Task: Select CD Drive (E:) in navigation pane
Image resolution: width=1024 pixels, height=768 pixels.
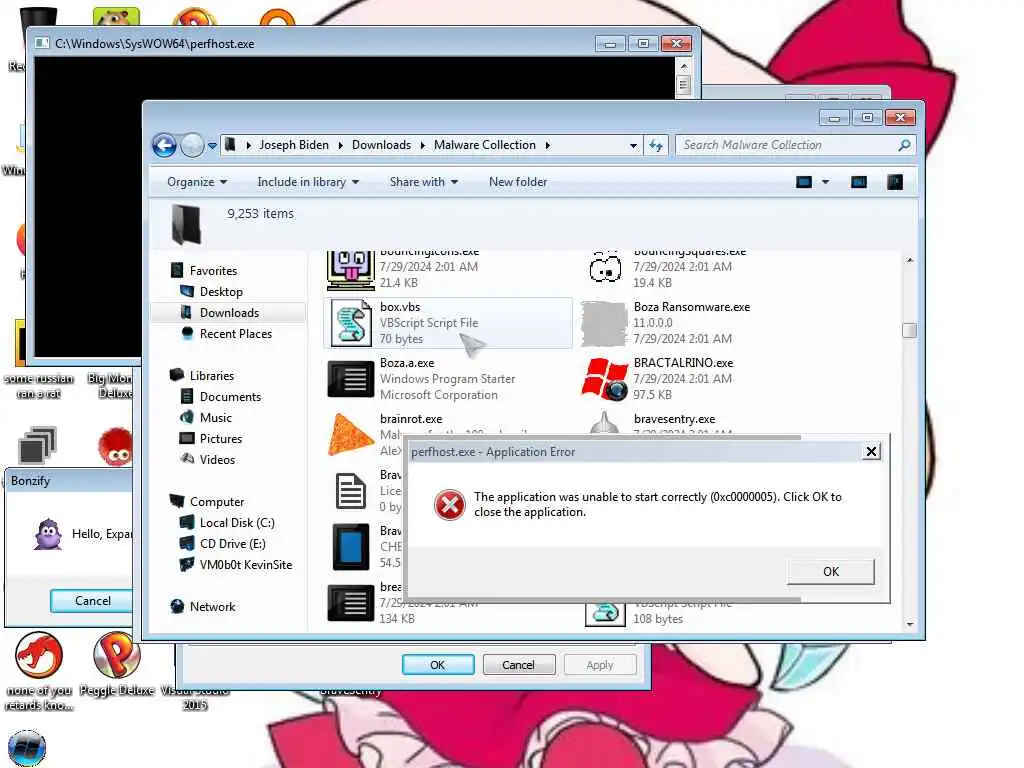Action: click(232, 543)
